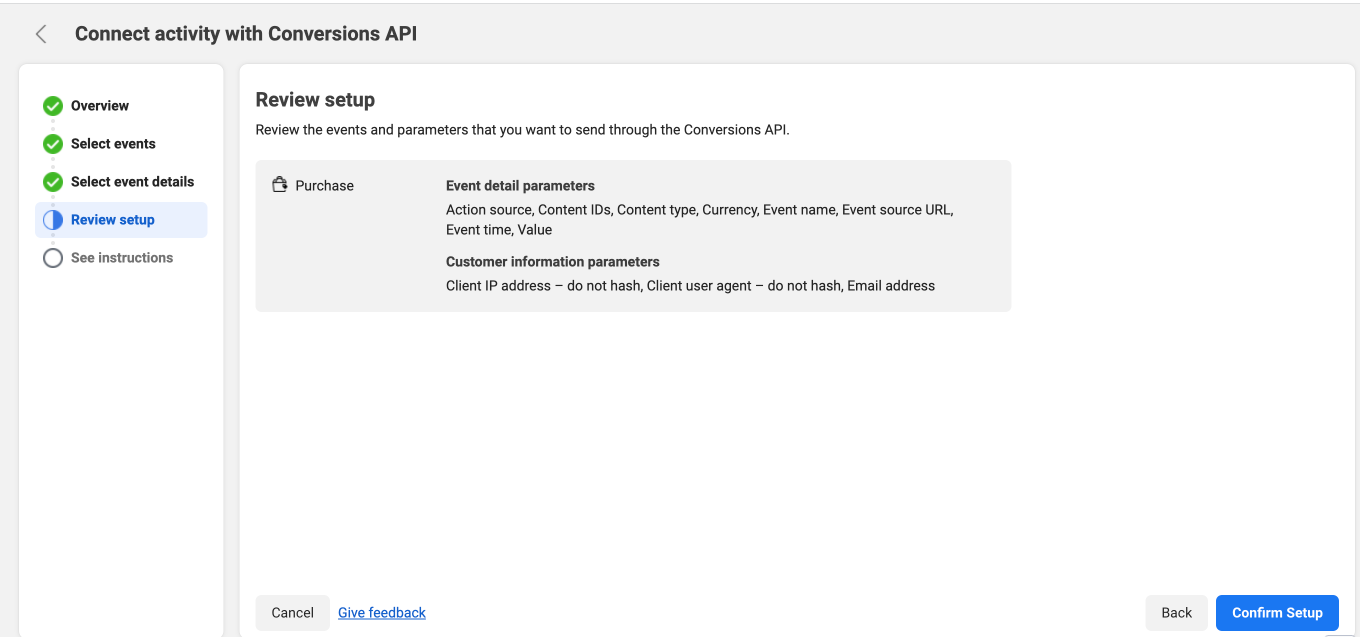The image size is (1360, 637).
Task: Open the Select events step
Action: tap(113, 144)
